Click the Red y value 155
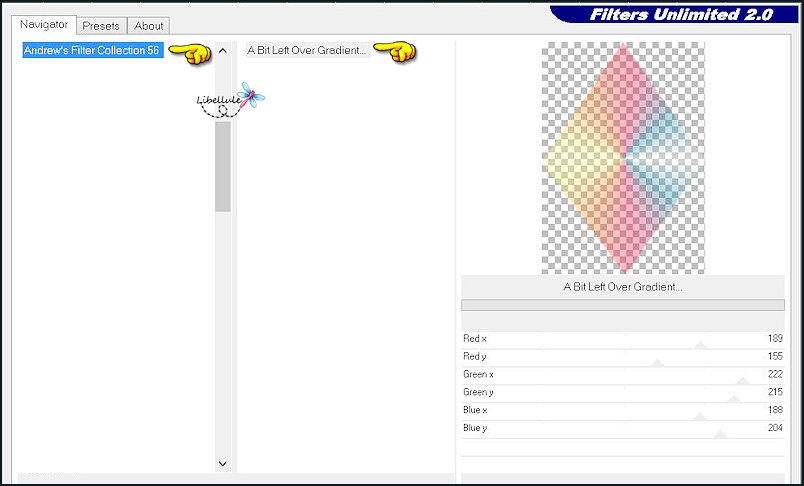Screen dimensions: 804x486 [x=775, y=356]
